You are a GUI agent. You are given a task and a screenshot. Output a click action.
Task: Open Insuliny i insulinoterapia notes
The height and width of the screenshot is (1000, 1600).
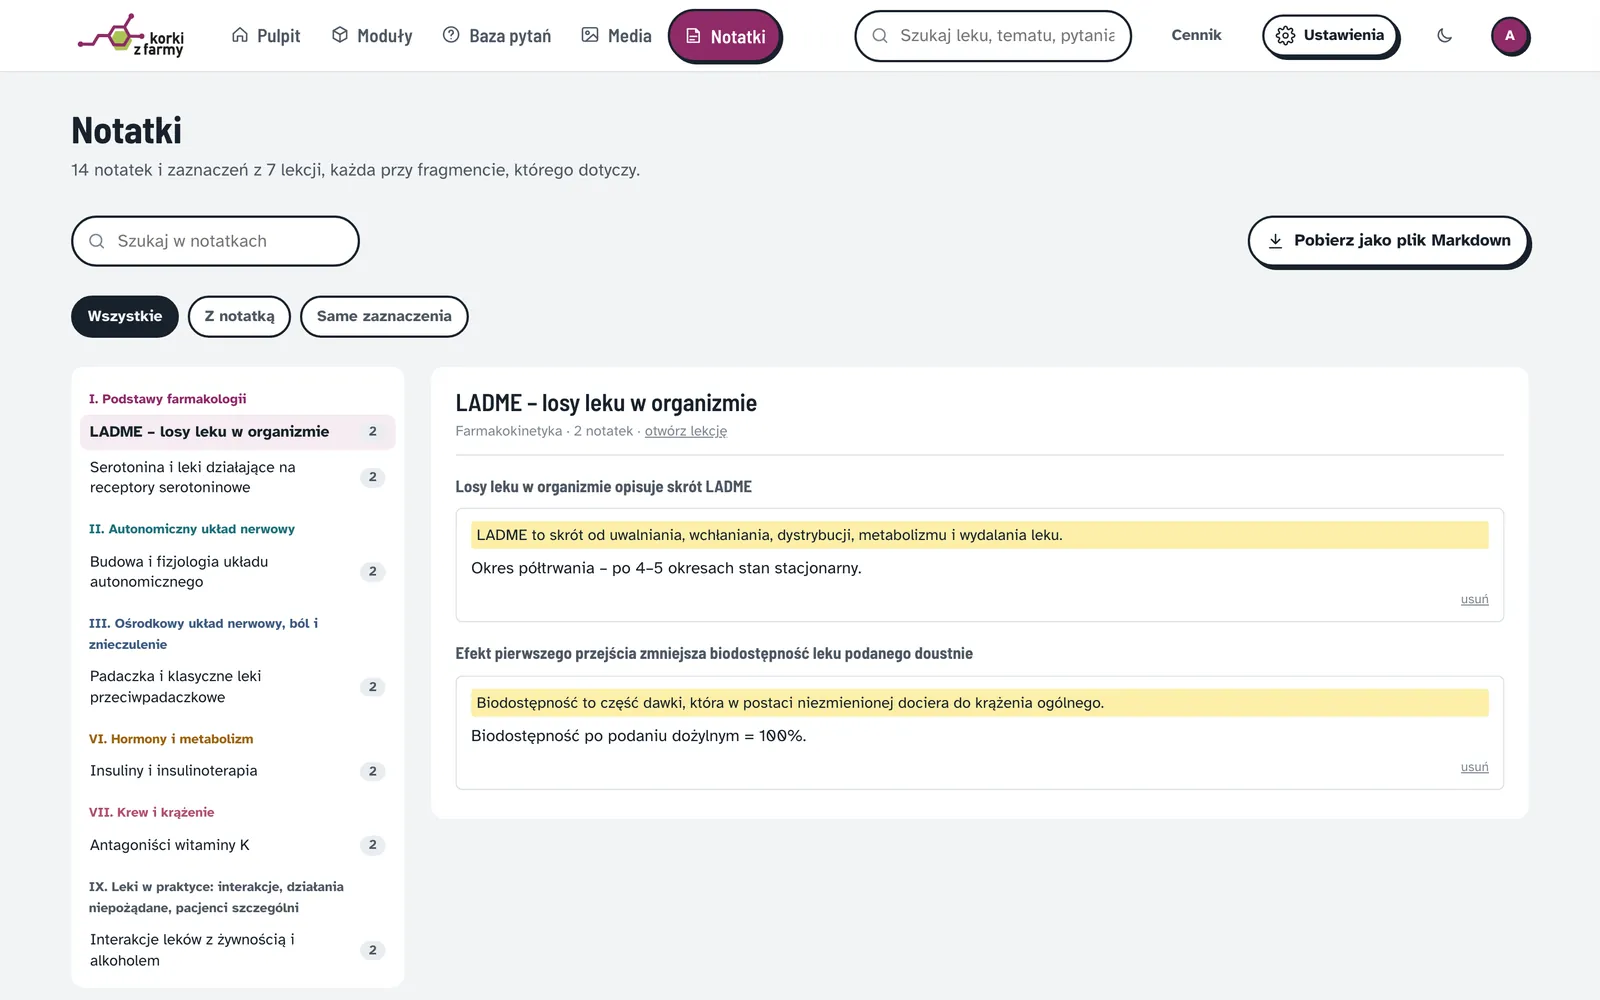pyautogui.click(x=237, y=771)
